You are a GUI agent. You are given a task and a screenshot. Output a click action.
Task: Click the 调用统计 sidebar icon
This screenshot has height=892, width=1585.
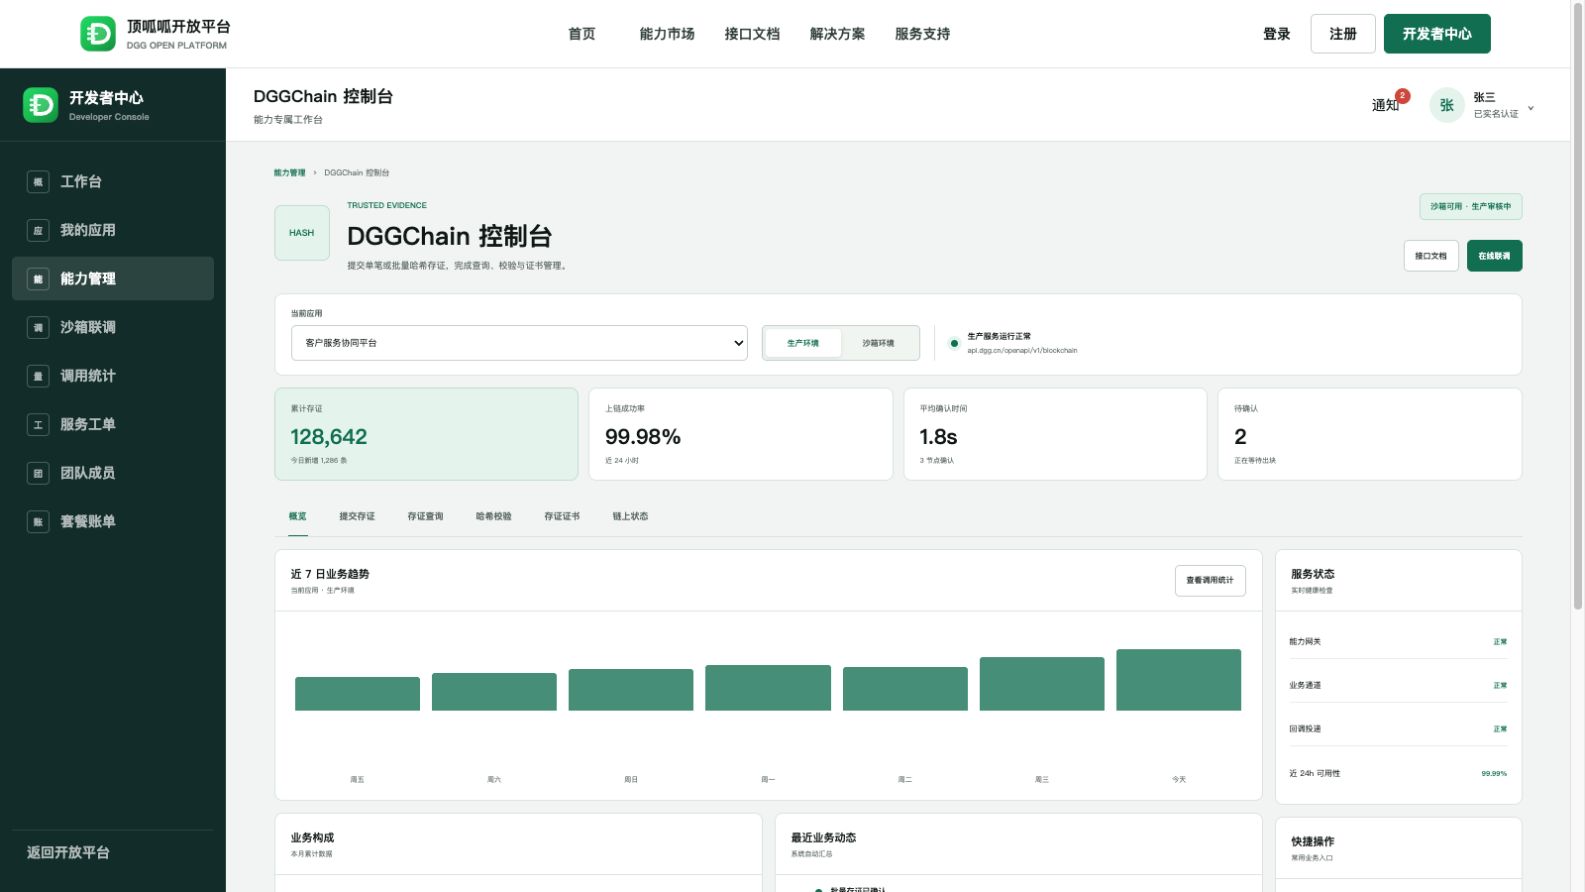[38, 376]
